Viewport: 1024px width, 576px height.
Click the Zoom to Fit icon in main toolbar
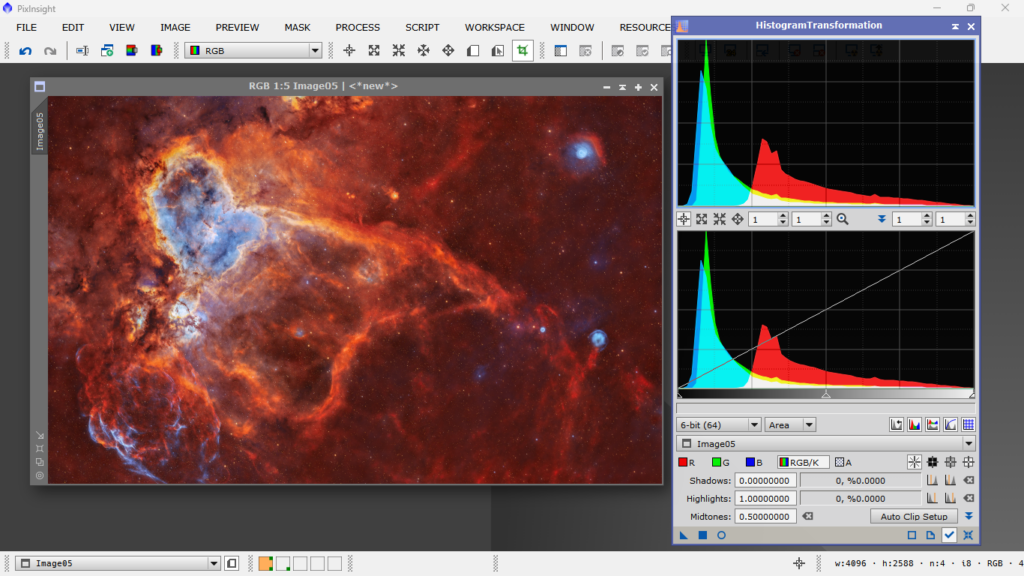[x=374, y=51]
